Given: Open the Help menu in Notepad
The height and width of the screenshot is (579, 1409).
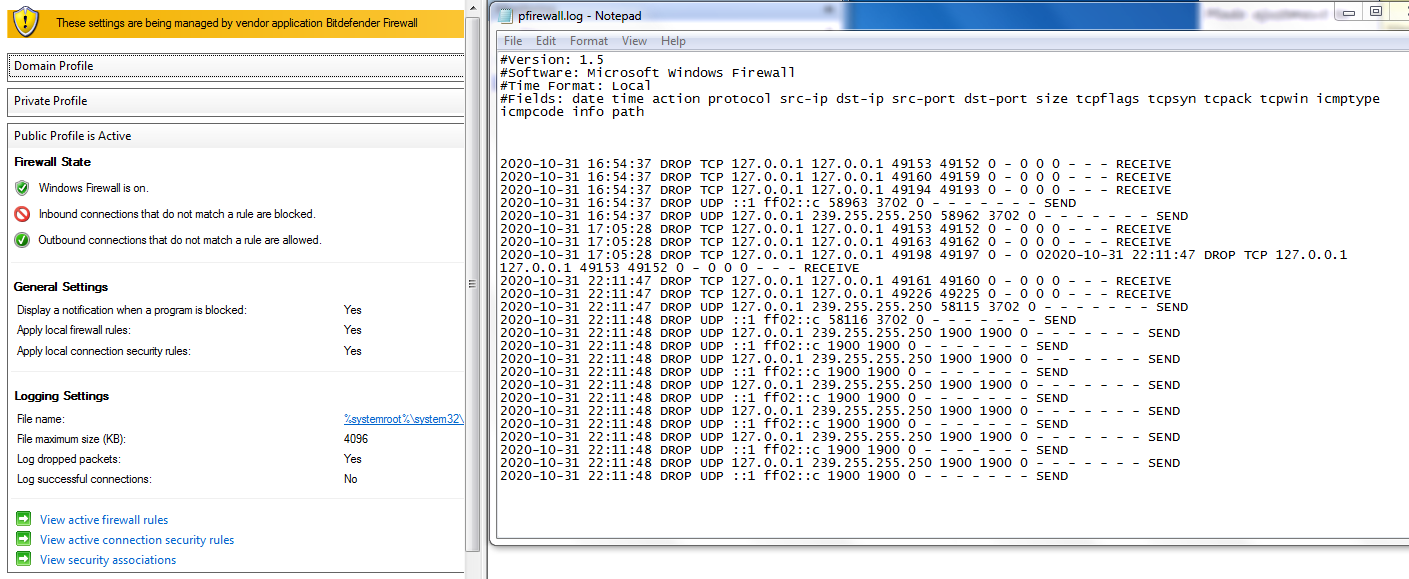Looking at the screenshot, I should point(674,41).
